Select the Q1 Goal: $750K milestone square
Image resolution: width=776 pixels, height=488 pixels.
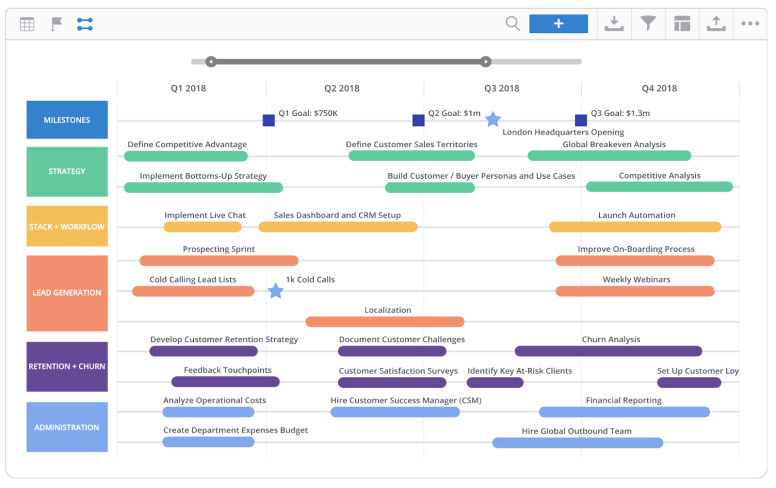pos(269,120)
